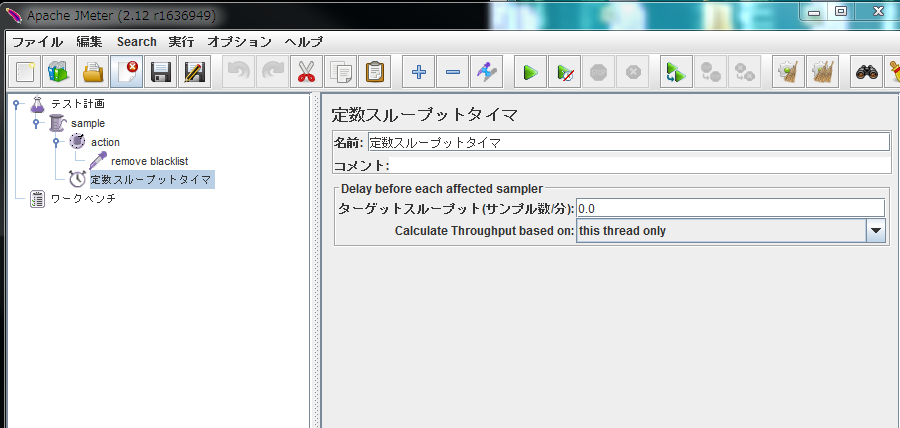Collapse the sample thread group handle

pyautogui.click(x=36, y=123)
